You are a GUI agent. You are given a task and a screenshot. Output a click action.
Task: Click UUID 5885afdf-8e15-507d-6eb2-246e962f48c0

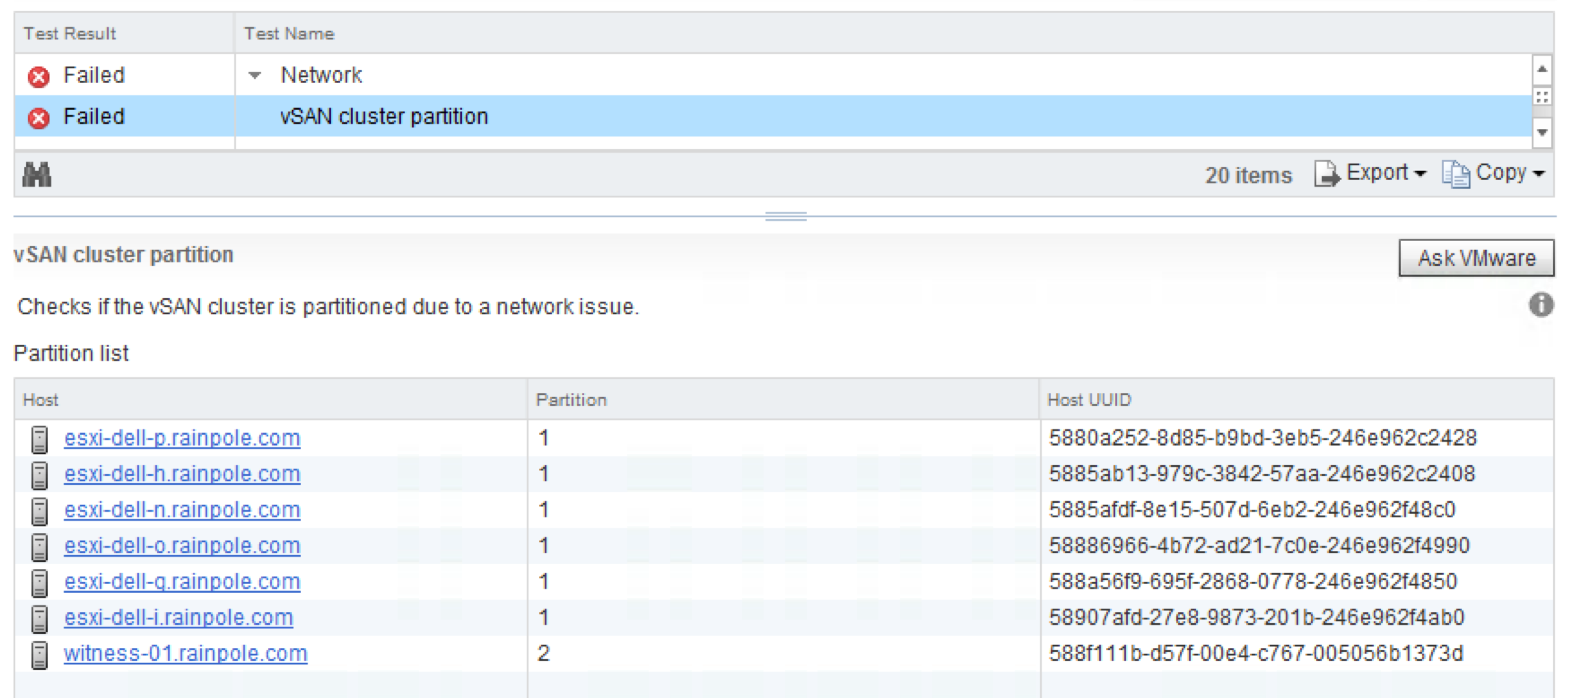[1252, 510]
